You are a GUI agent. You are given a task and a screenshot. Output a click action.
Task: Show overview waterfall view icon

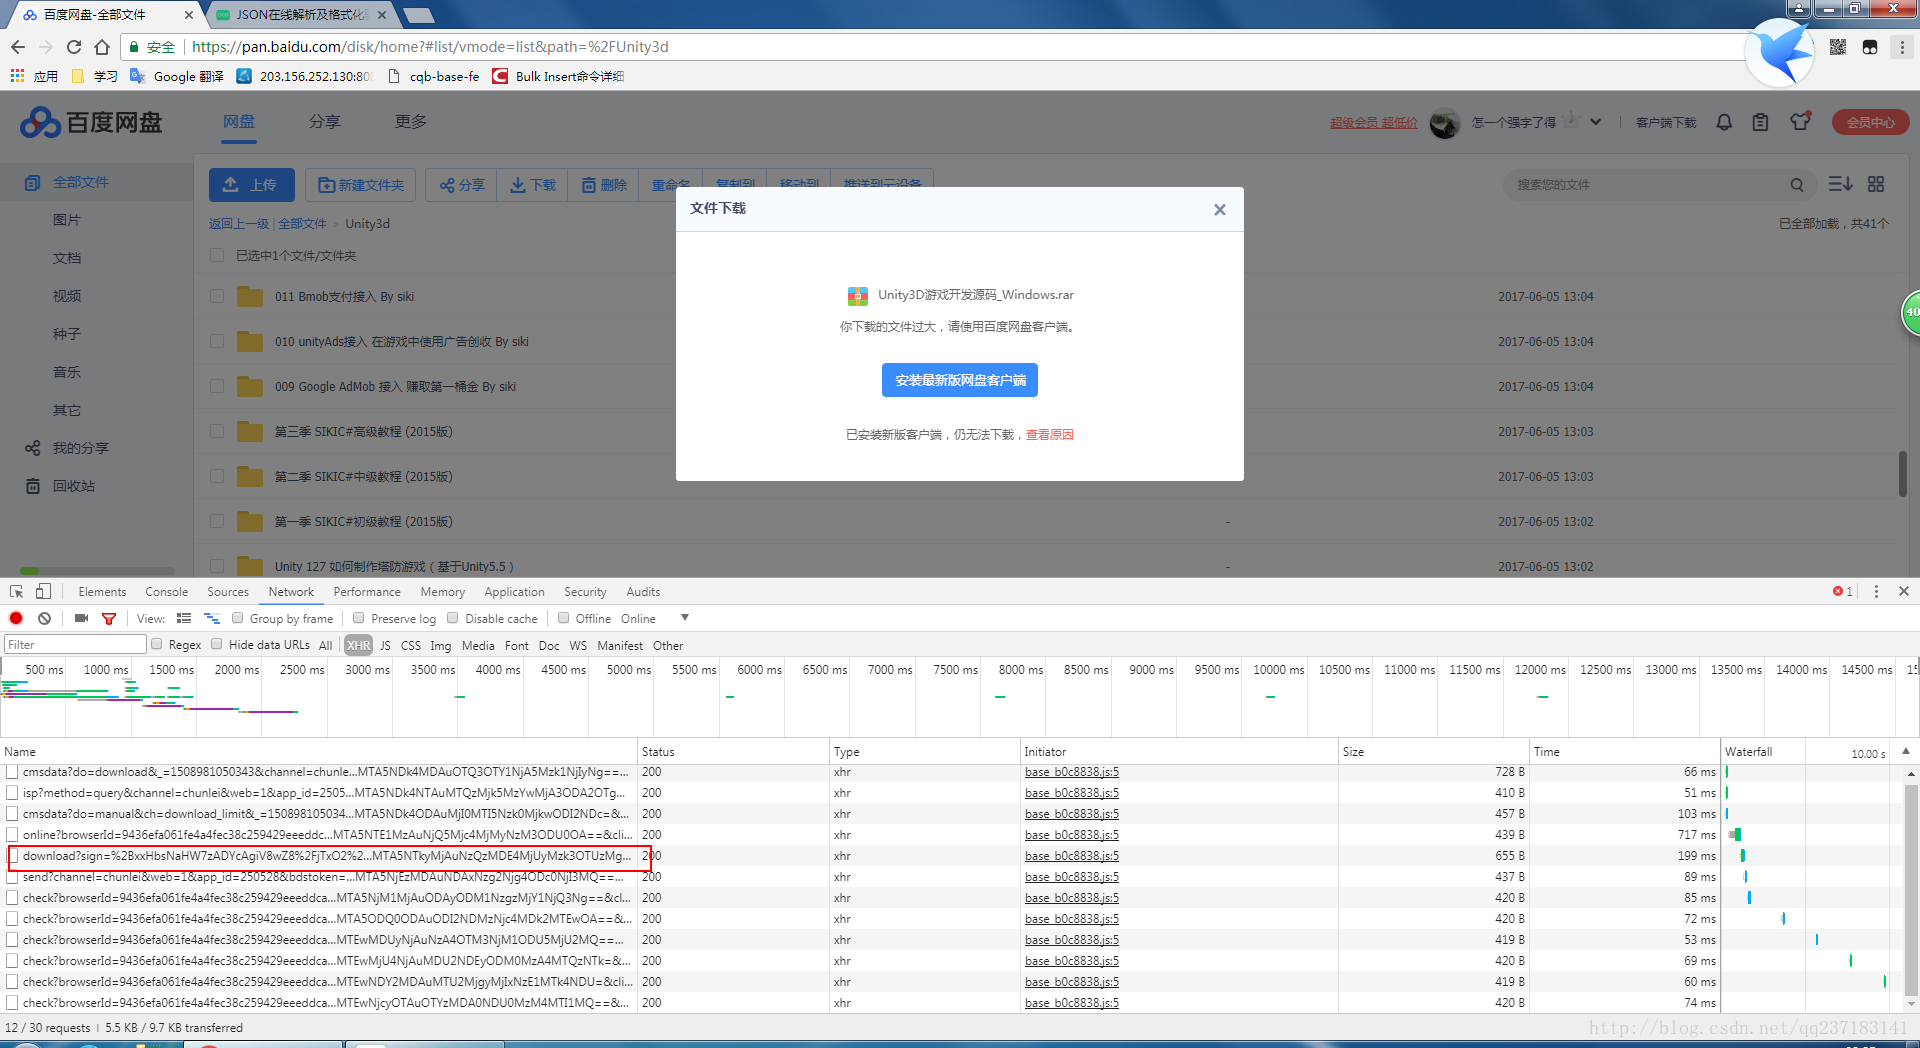211,618
